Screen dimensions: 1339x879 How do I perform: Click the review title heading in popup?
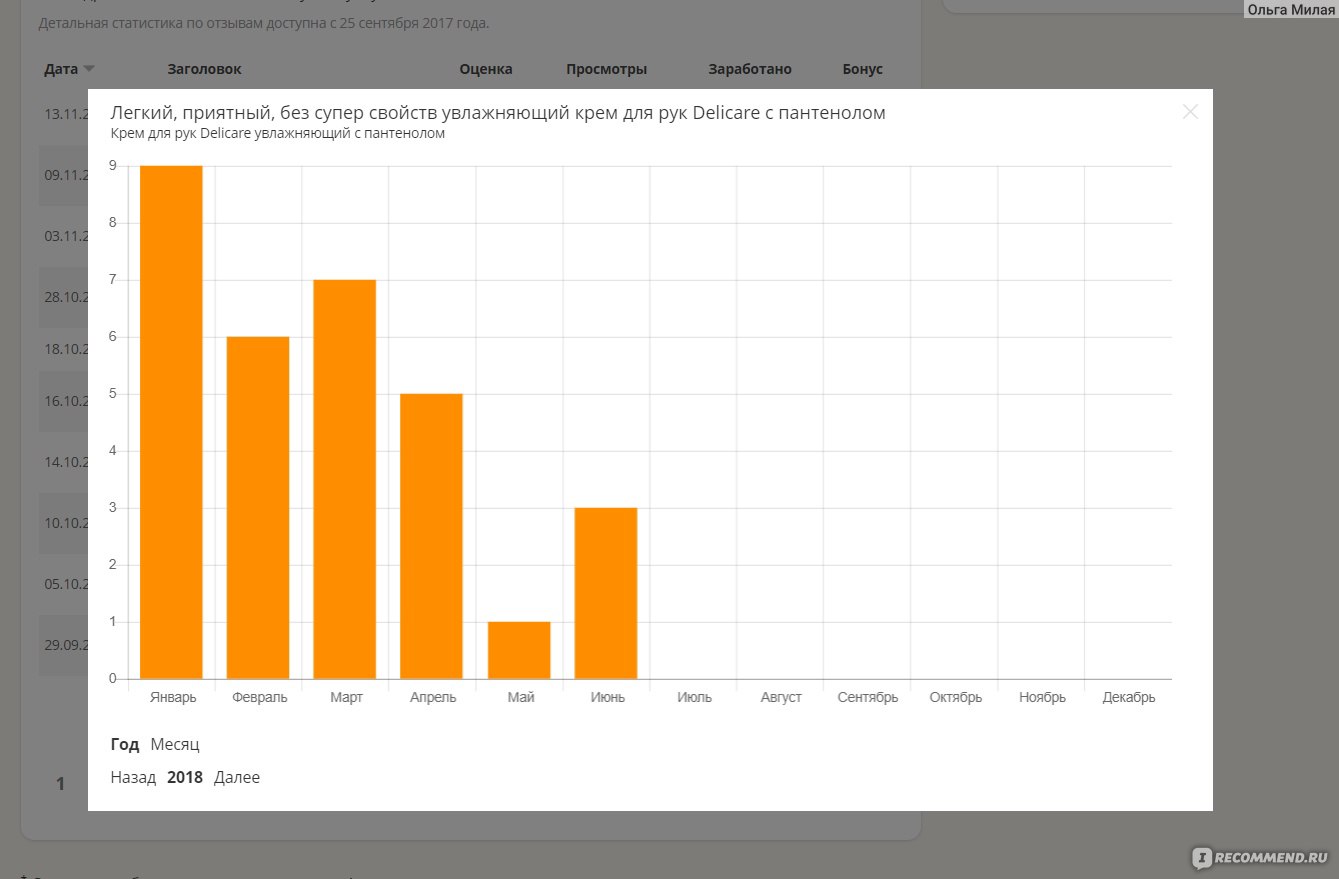(498, 113)
